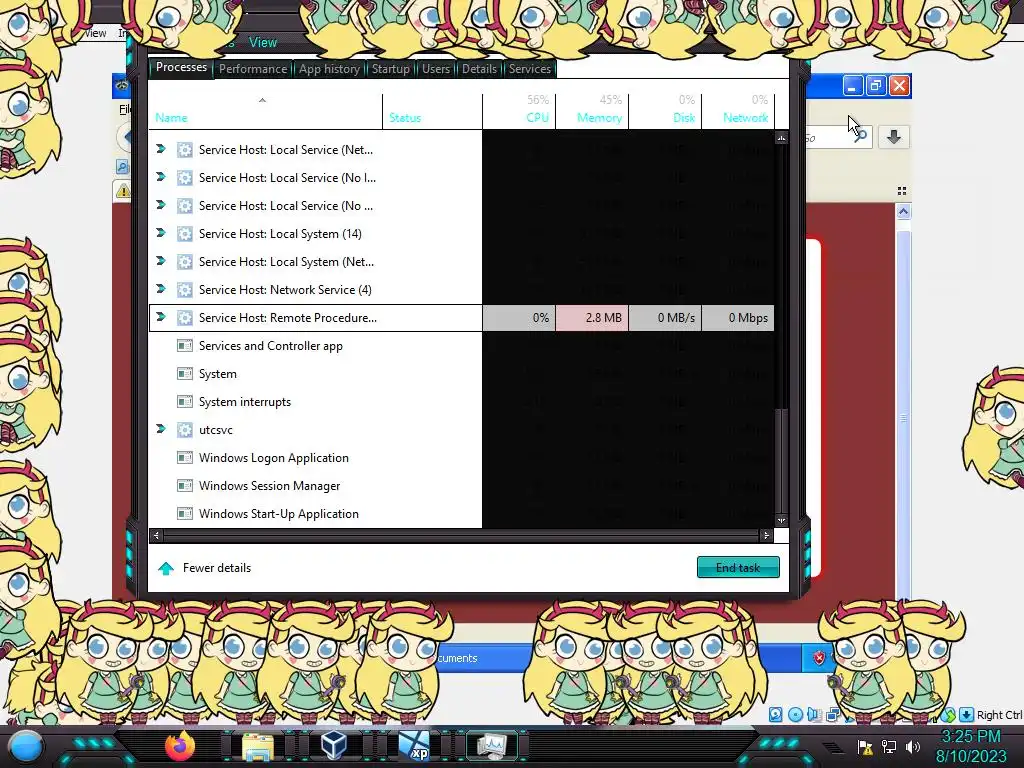This screenshot has height=768, width=1024.
Task: Expand Service Host: Remote Procedure... row
Action: coord(161,317)
